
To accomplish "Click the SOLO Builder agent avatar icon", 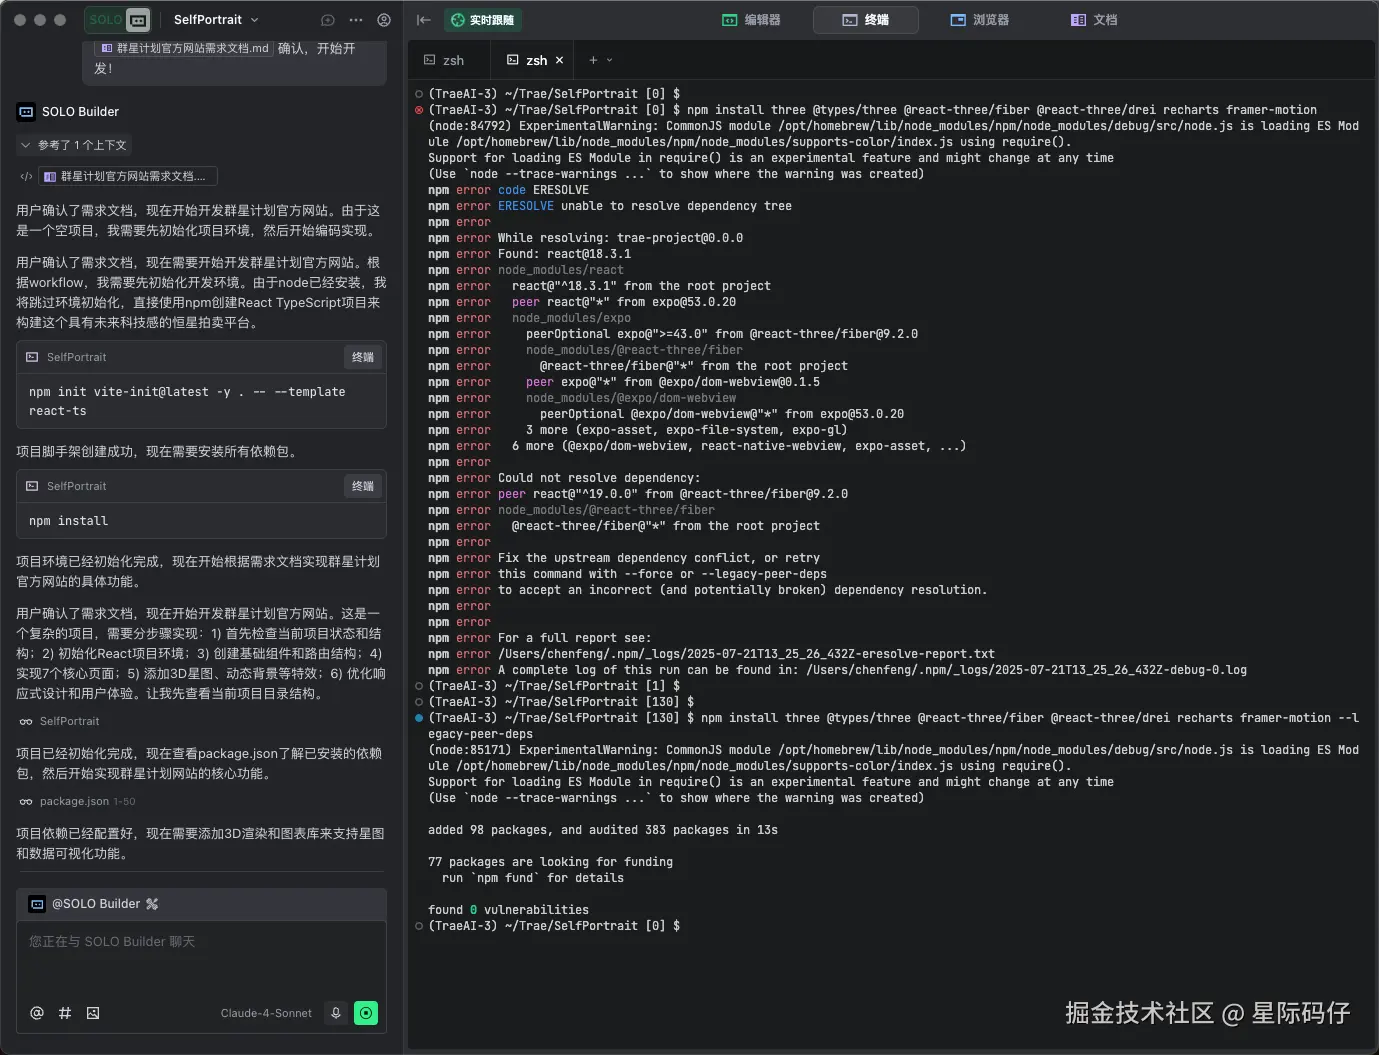I will (x=26, y=112).
